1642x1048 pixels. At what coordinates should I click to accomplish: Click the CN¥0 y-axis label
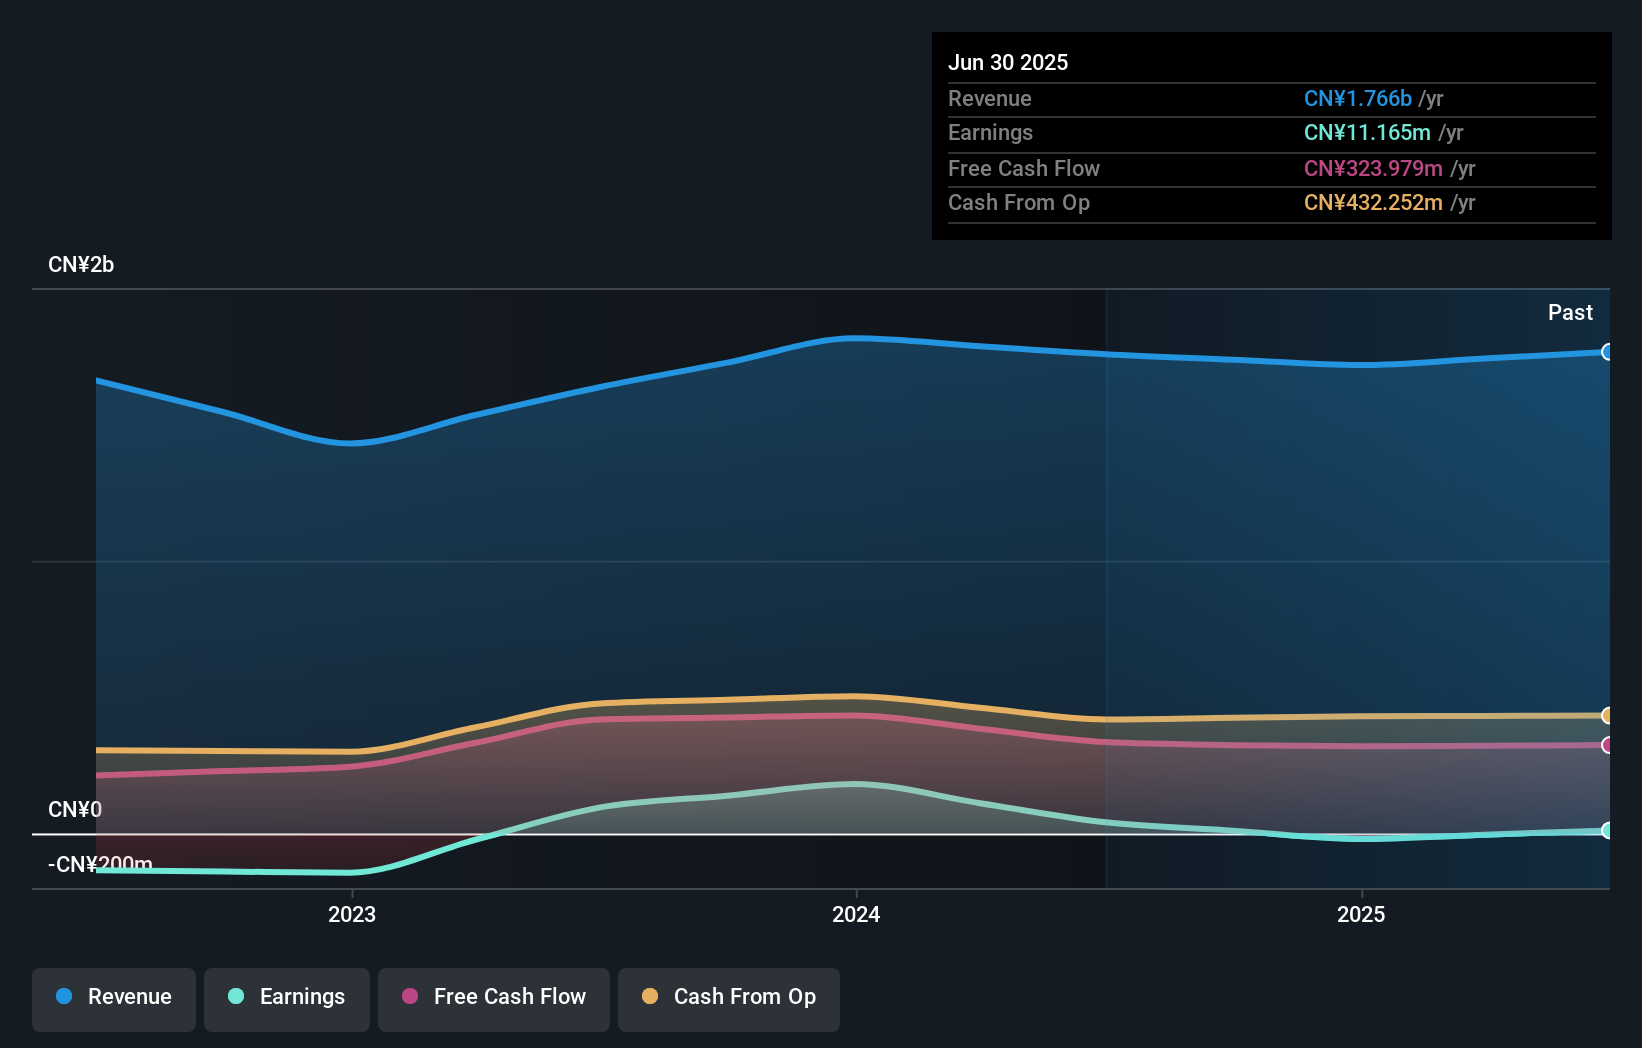point(75,809)
